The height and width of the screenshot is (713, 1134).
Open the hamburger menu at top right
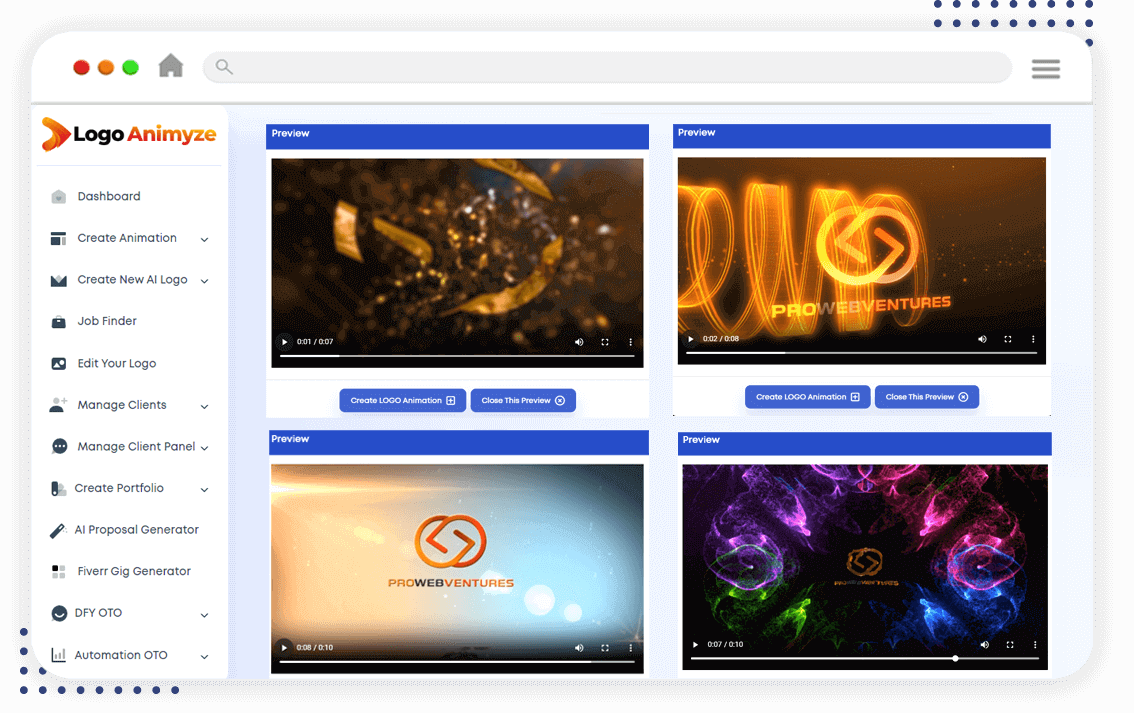(x=1045, y=68)
